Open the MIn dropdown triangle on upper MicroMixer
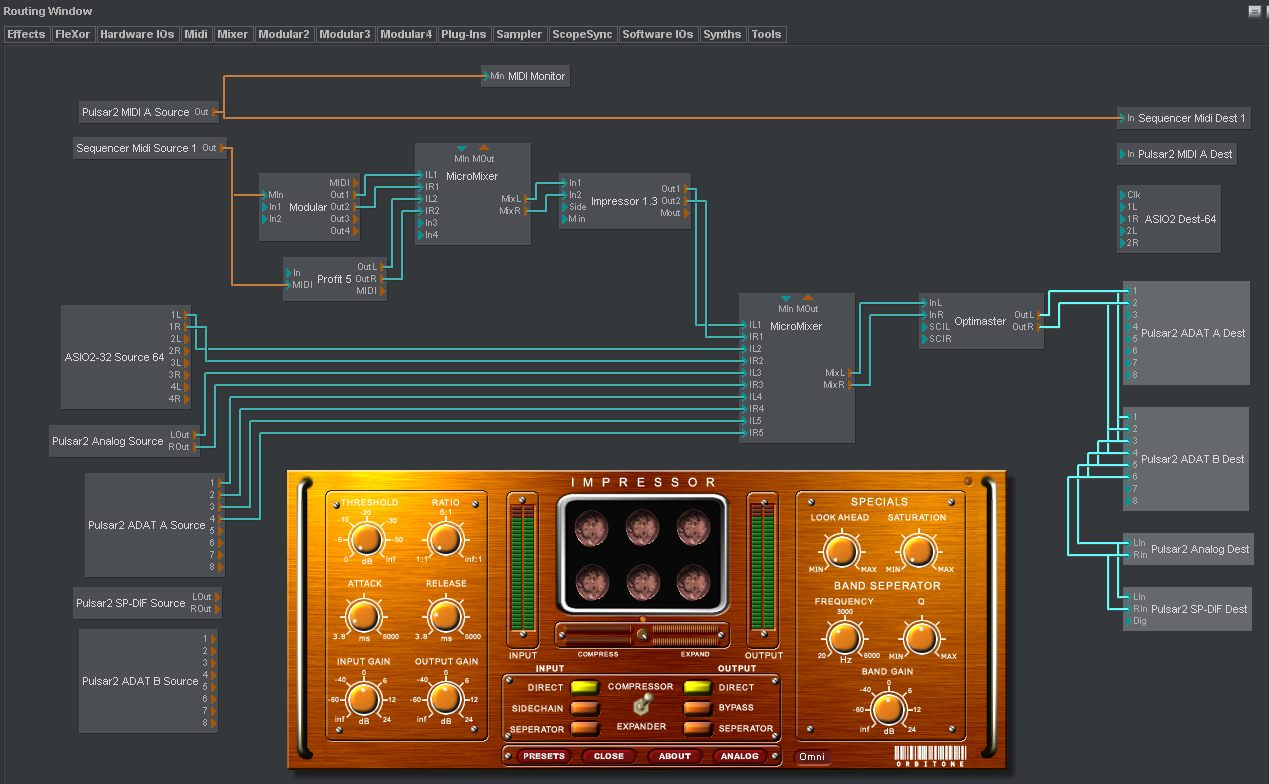This screenshot has height=784, width=1269. 461,146
